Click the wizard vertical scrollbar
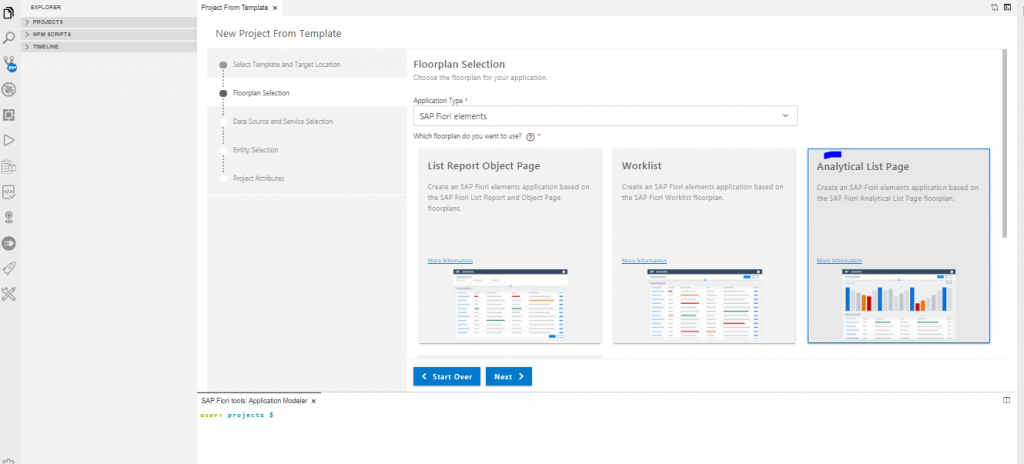The height and width of the screenshot is (464, 1024). click(x=1004, y=144)
